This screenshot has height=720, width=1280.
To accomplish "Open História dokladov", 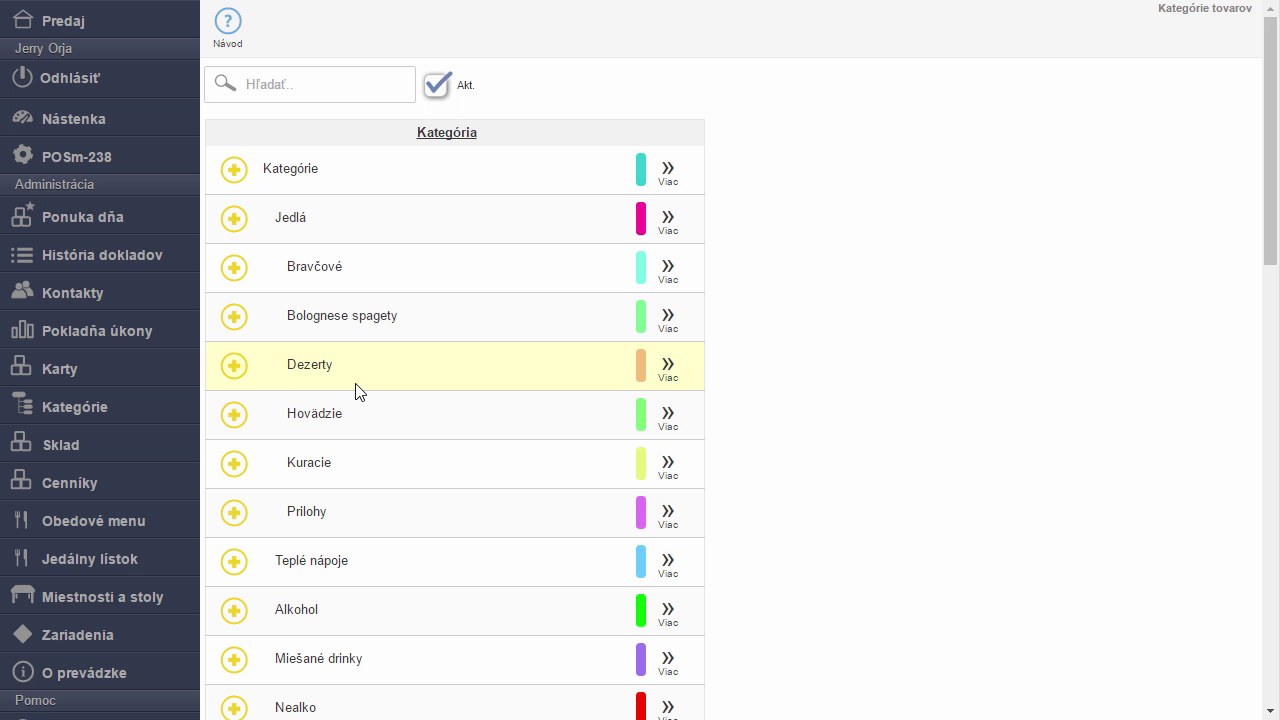I will [x=100, y=254].
